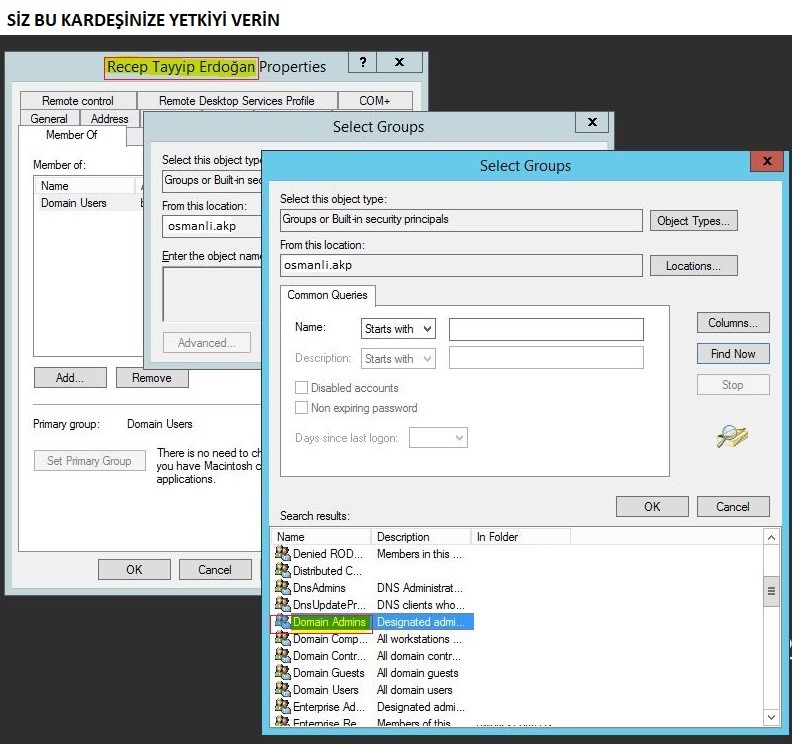This screenshot has width=793, height=745.
Task: Click the Description query text field
Action: (546, 358)
